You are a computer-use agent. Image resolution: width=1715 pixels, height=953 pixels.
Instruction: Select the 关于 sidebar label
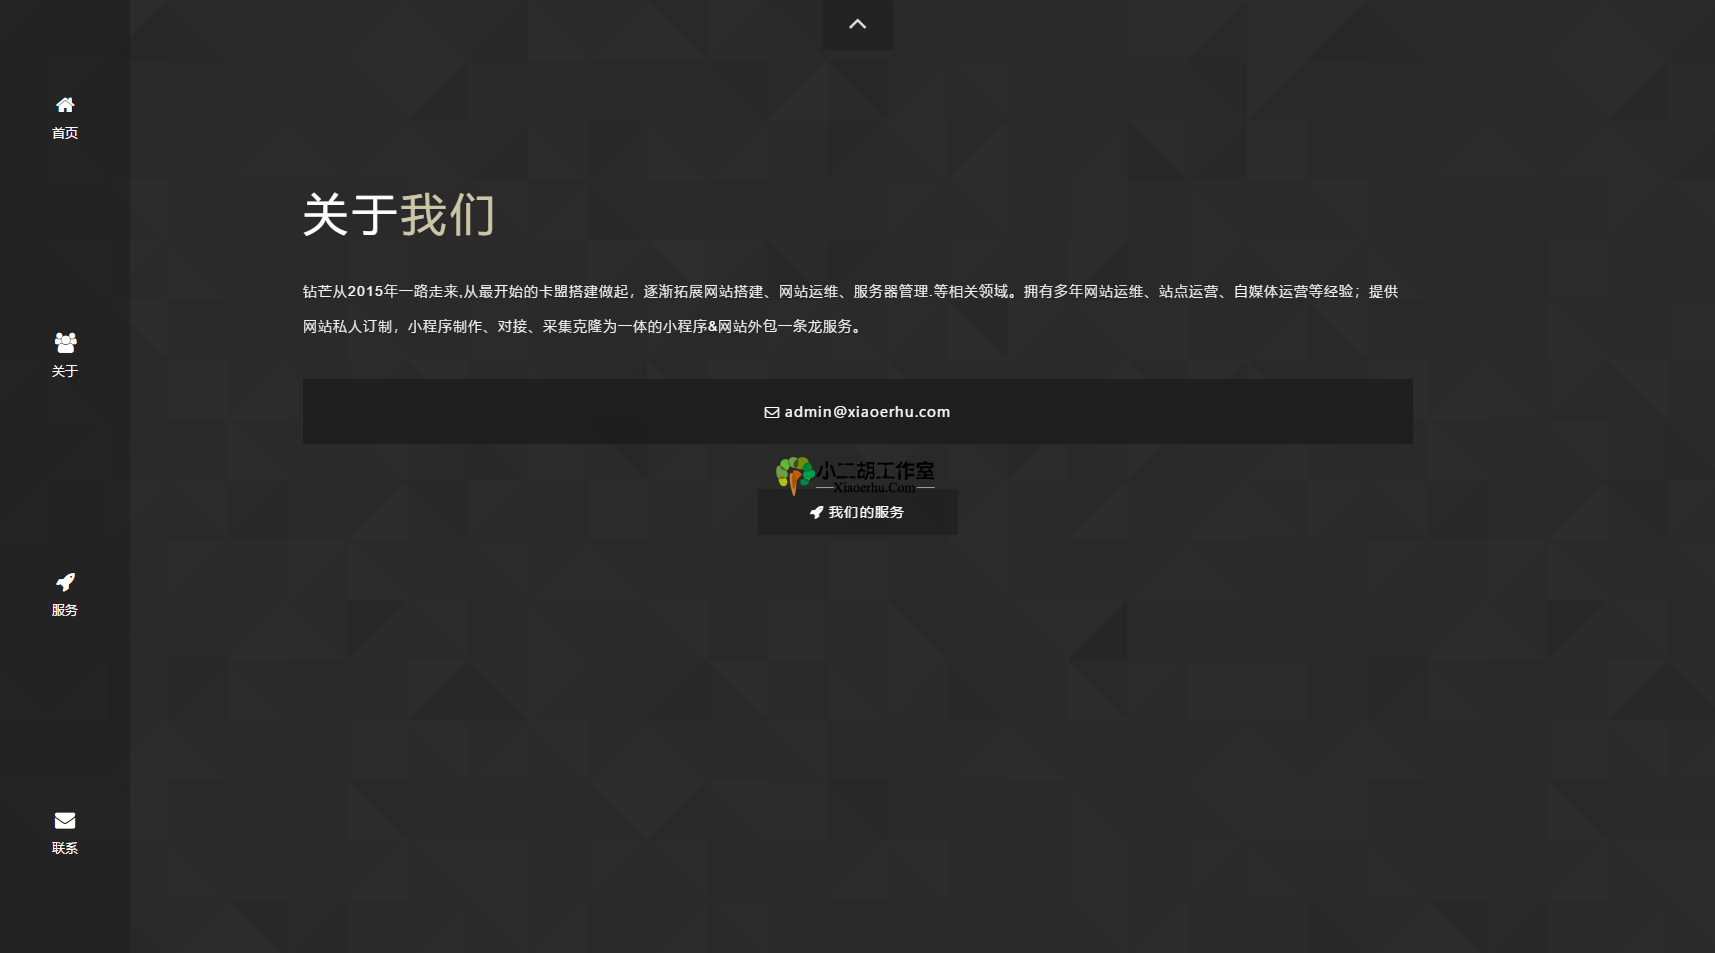[65, 371]
